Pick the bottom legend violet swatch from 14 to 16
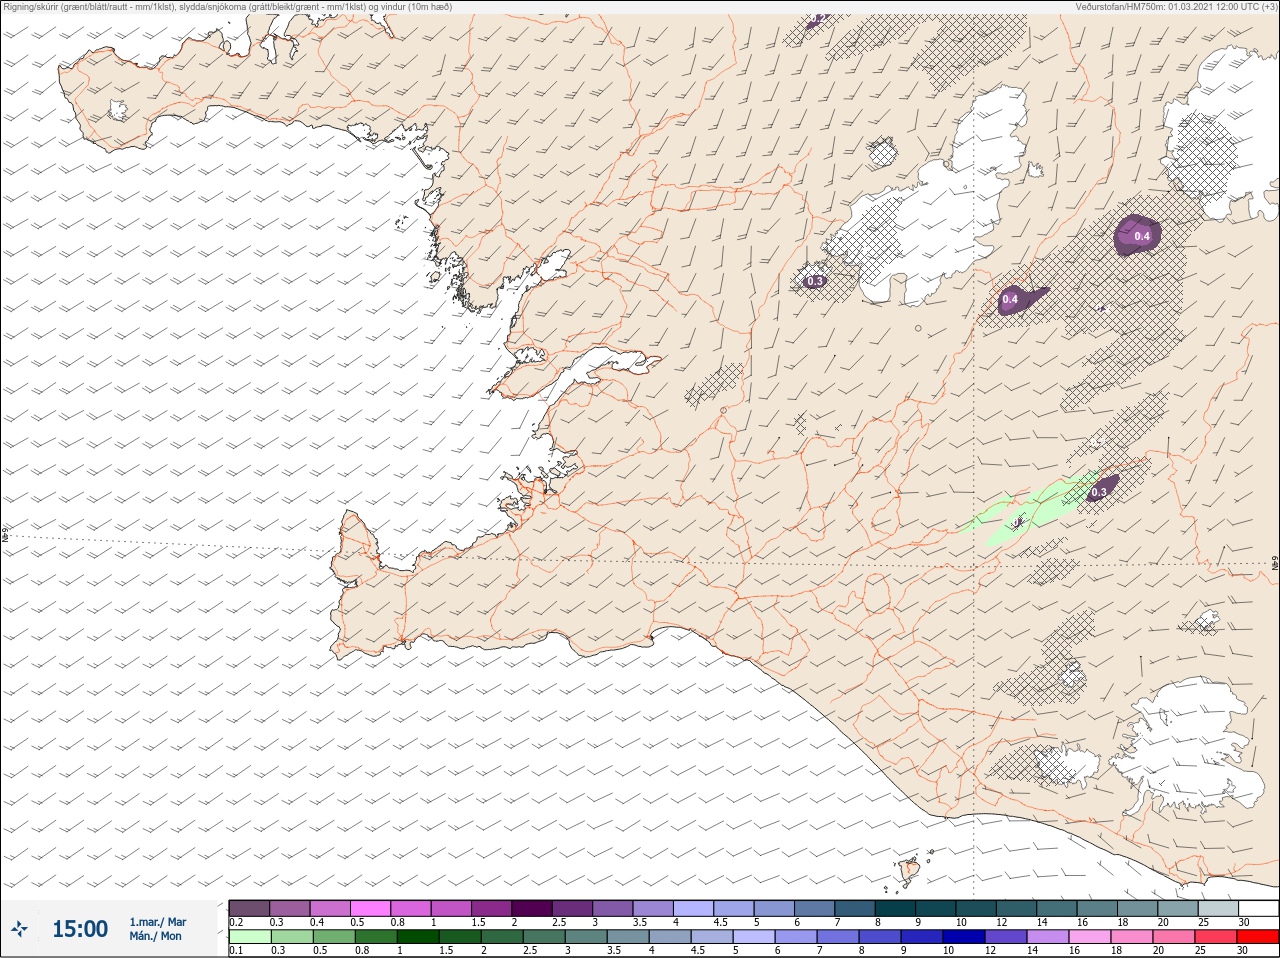Screen dimensions: 1280x958 pyautogui.click(x=1048, y=936)
